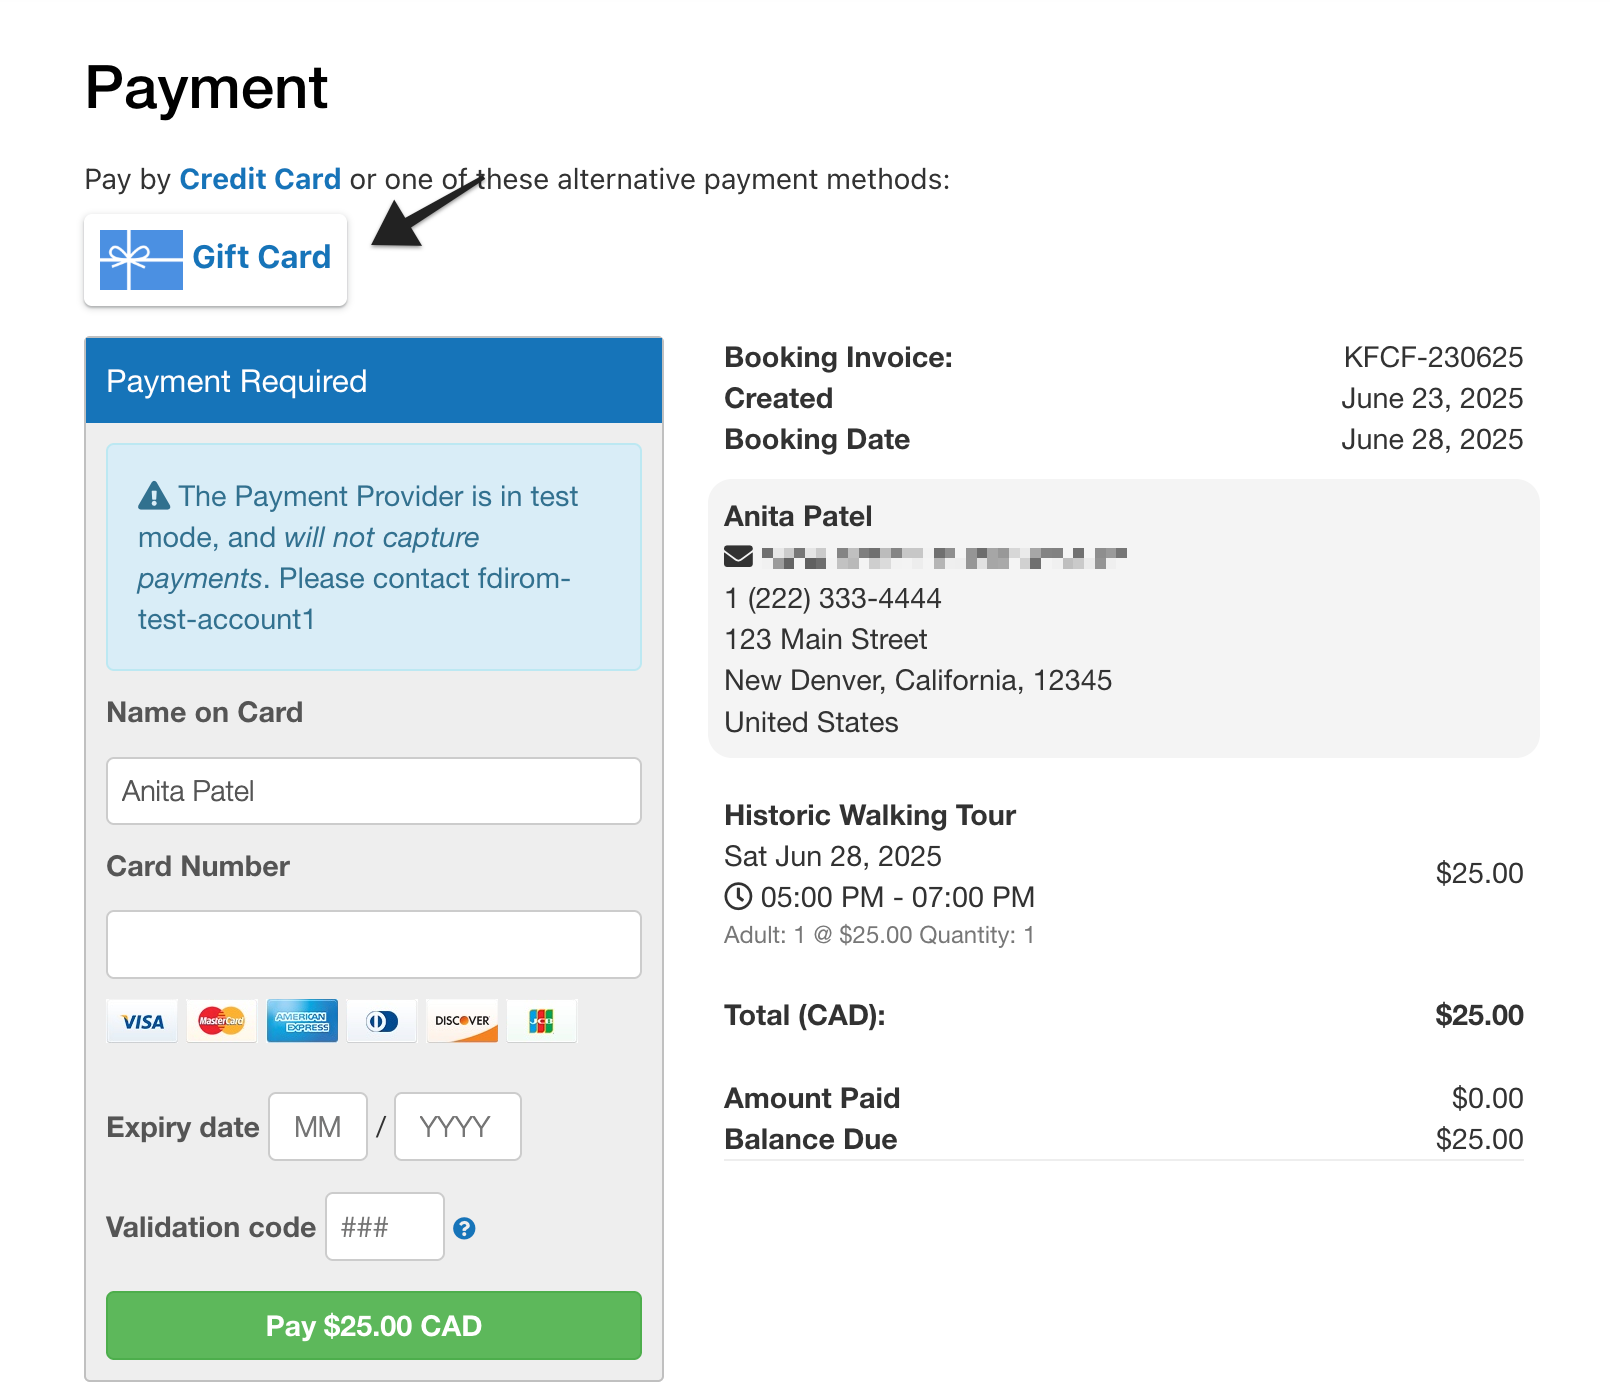Focus the Validation code field
This screenshot has width=1610, height=1396.
(x=385, y=1227)
